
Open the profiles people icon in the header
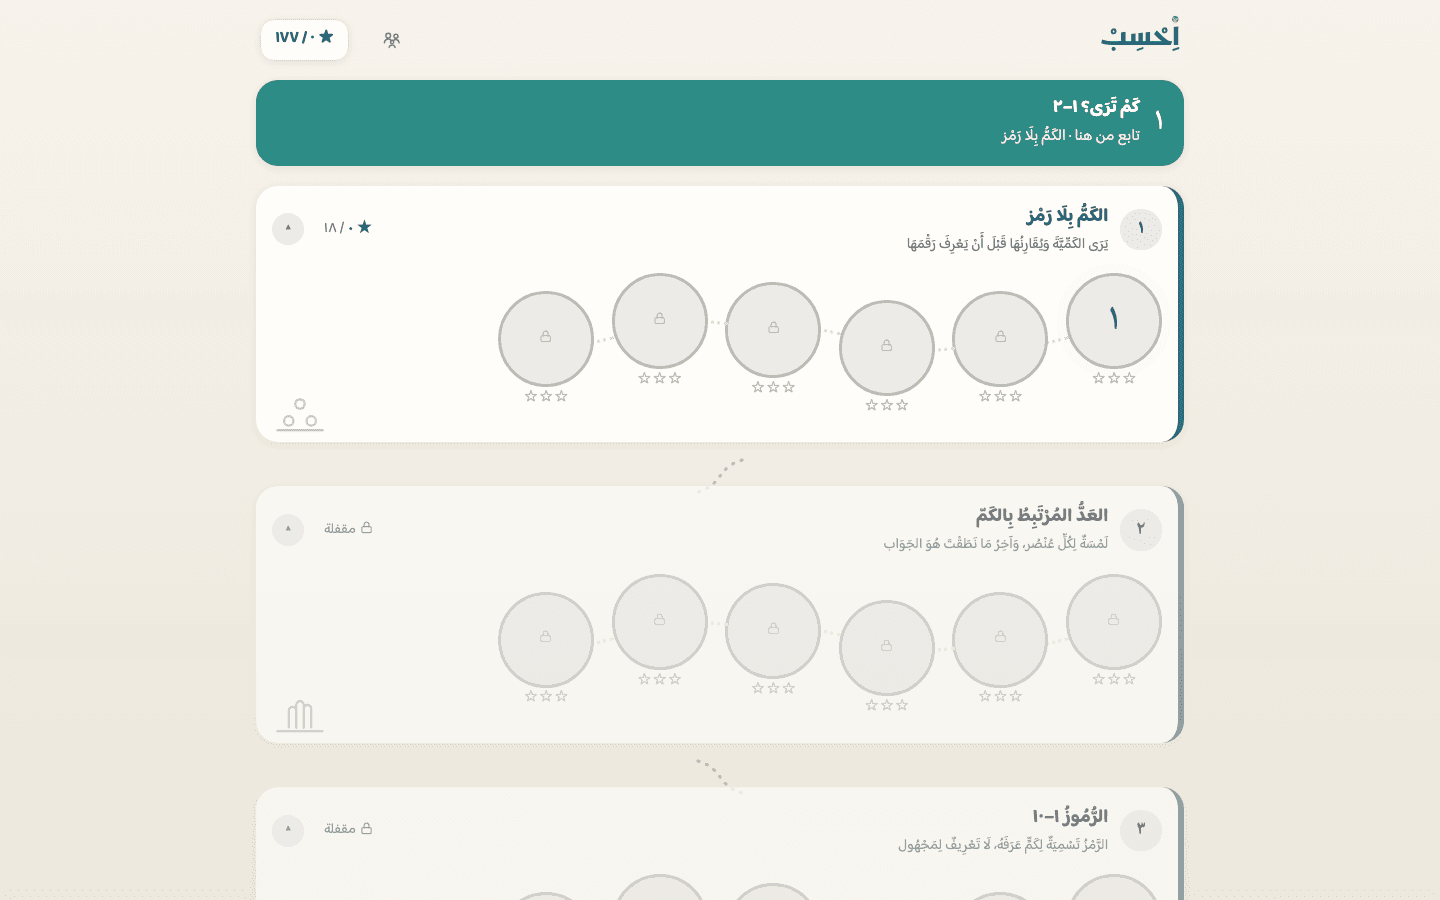tap(391, 40)
